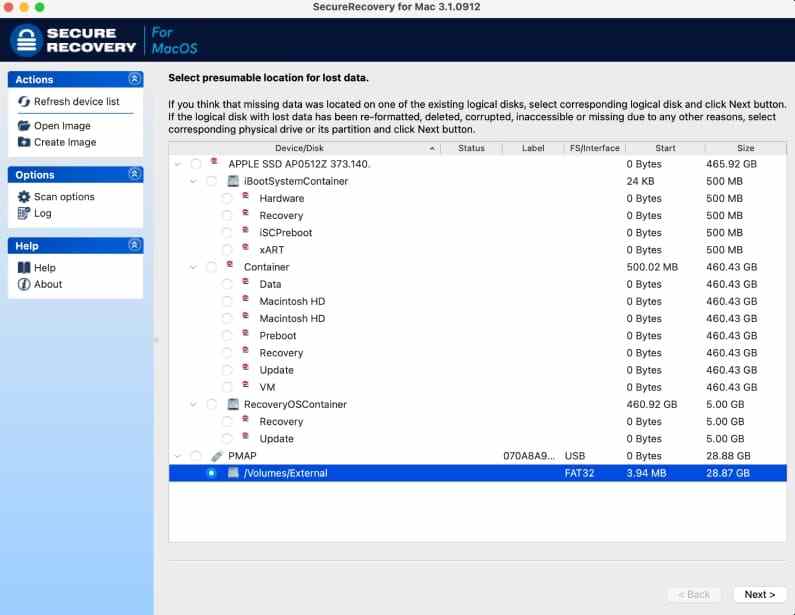Sort by the FS/Interface column header
Image resolution: width=795 pixels, height=615 pixels.
pyautogui.click(x=595, y=148)
